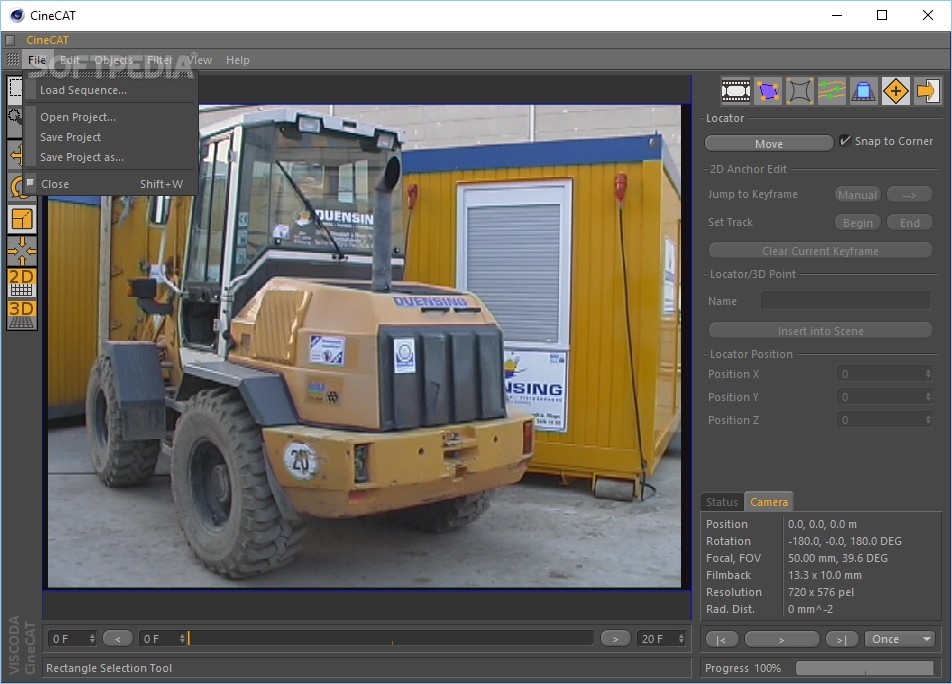This screenshot has width=952, height=684.
Task: Choose Save Project menu entry
Action: [110, 137]
